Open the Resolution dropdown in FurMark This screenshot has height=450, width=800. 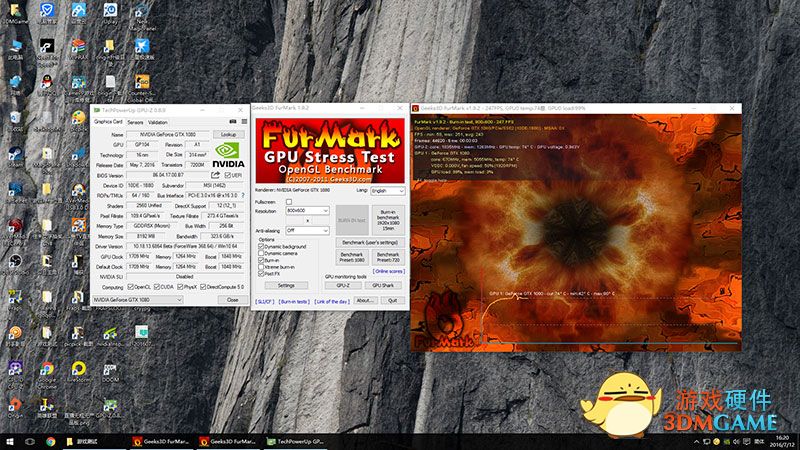click(x=307, y=211)
